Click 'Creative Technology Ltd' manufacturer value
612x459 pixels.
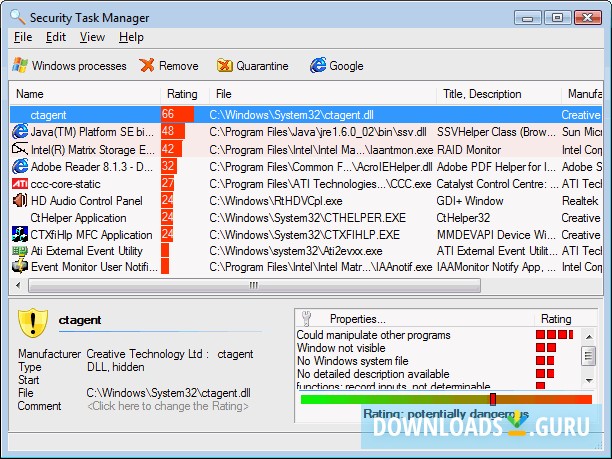click(145, 354)
